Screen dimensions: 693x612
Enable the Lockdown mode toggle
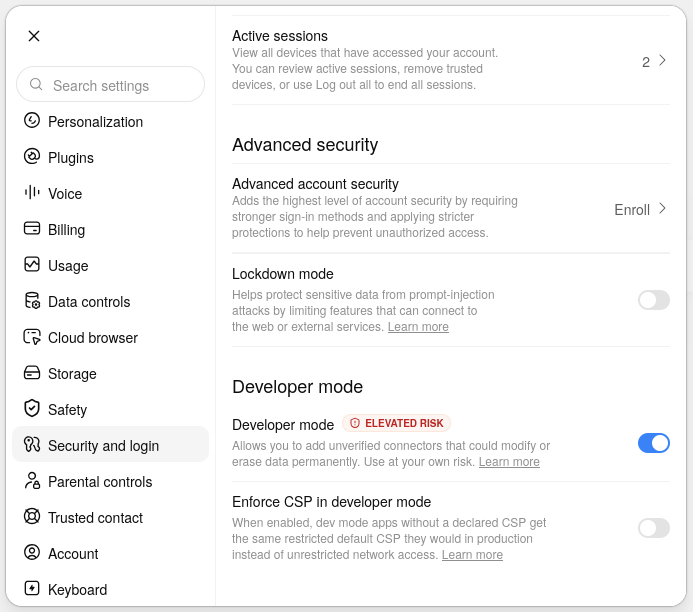(654, 300)
